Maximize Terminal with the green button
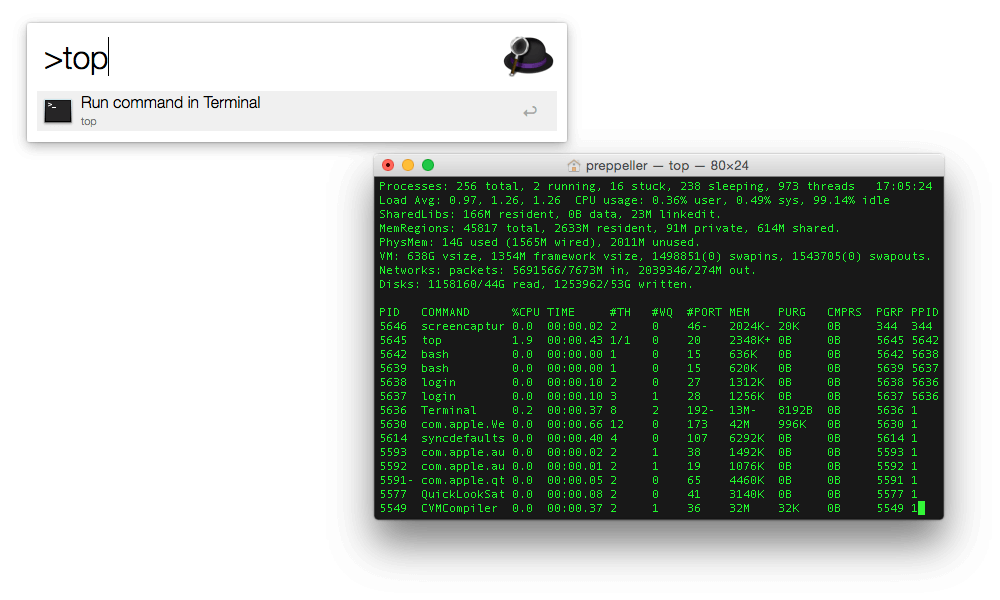This screenshot has width=1000, height=600. click(x=428, y=165)
